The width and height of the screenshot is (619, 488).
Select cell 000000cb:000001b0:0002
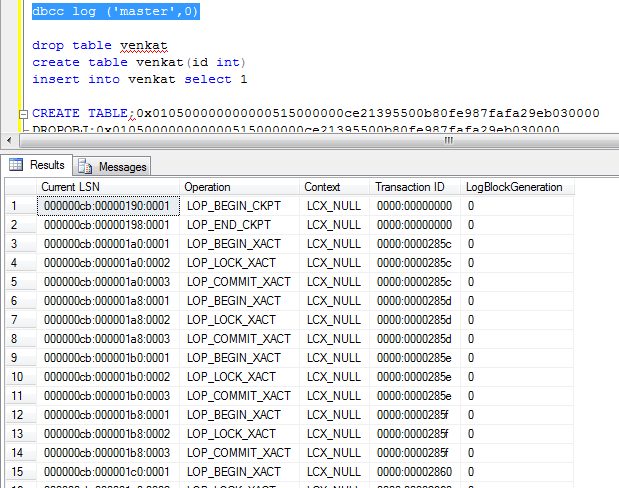click(x=108, y=377)
